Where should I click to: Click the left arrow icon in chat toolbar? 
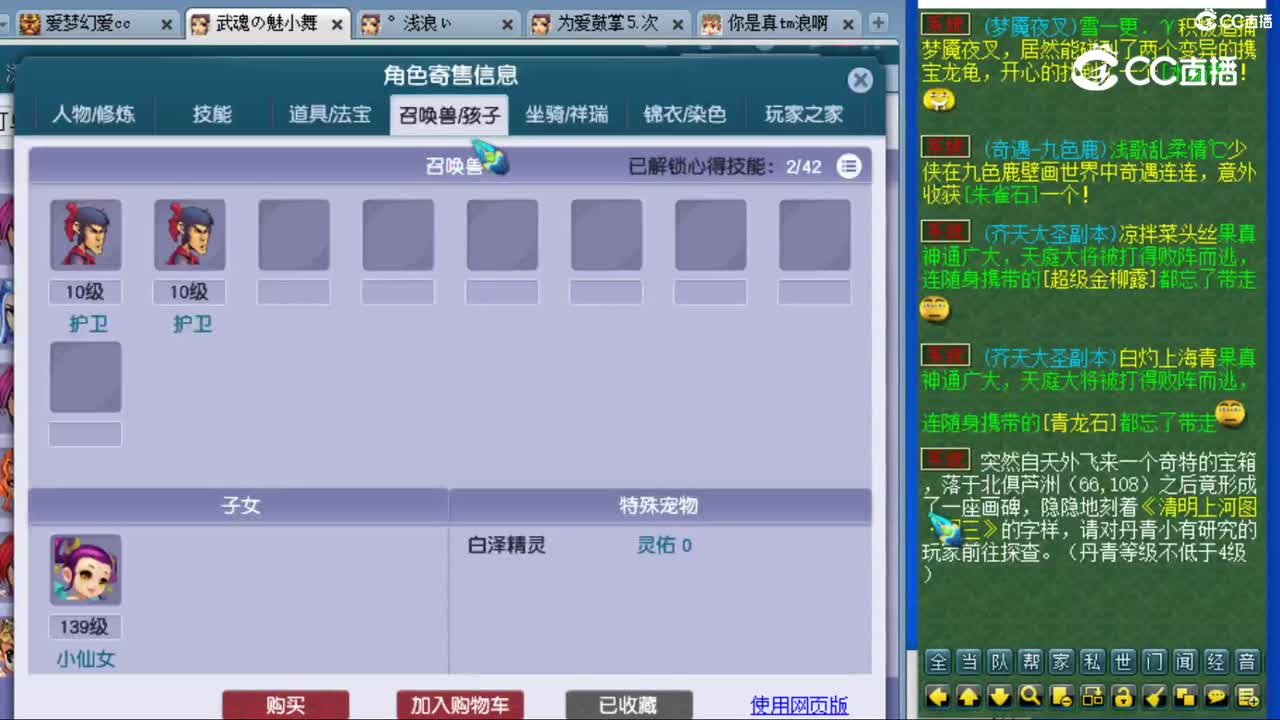[x=937, y=696]
